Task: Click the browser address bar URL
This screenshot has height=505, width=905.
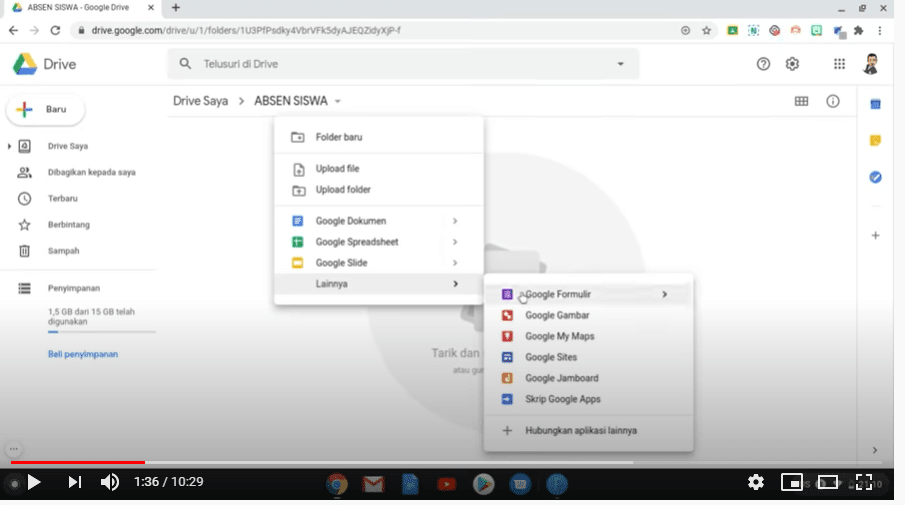Action: point(246,31)
